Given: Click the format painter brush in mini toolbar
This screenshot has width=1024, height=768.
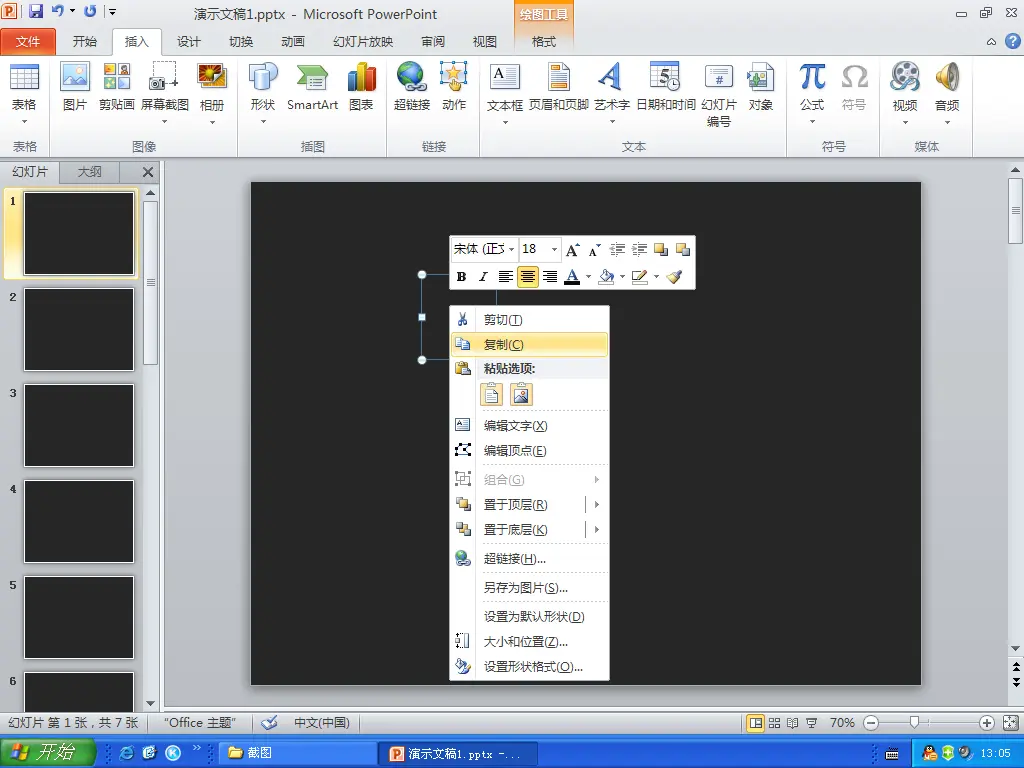Looking at the screenshot, I should (x=675, y=277).
